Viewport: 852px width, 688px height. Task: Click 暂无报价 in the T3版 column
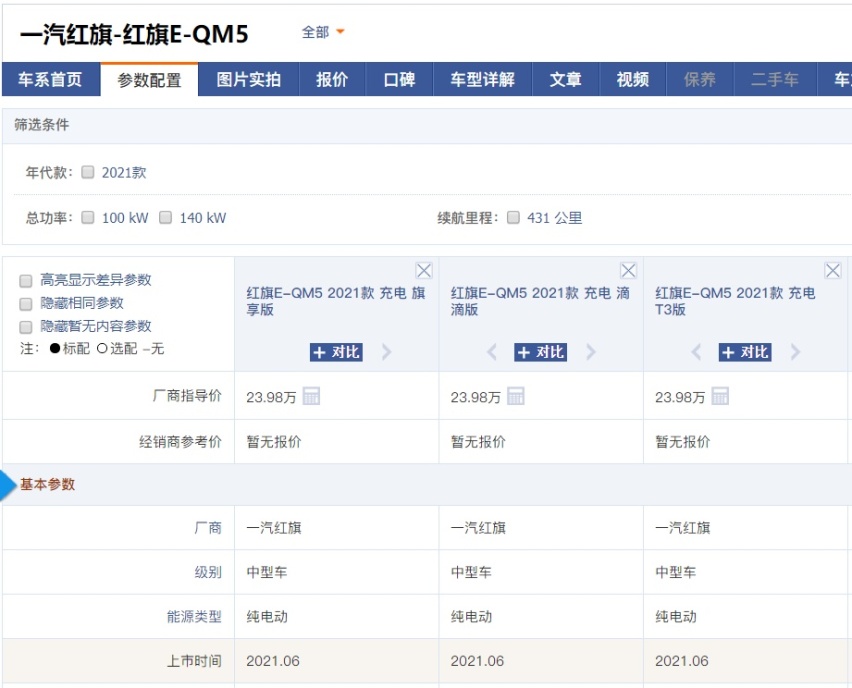click(682, 442)
